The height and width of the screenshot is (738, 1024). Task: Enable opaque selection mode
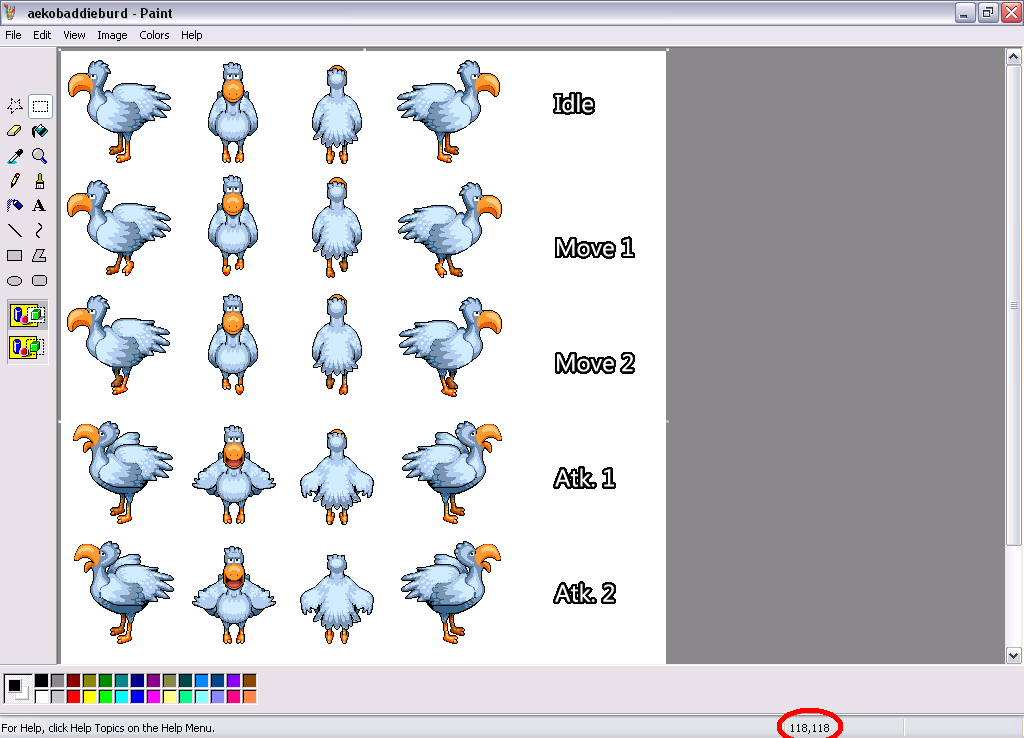point(27,314)
